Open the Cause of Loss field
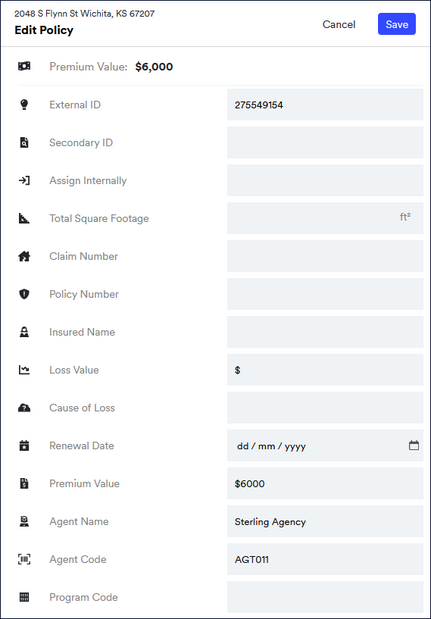Viewport: 431px width, 619px height. tap(325, 408)
